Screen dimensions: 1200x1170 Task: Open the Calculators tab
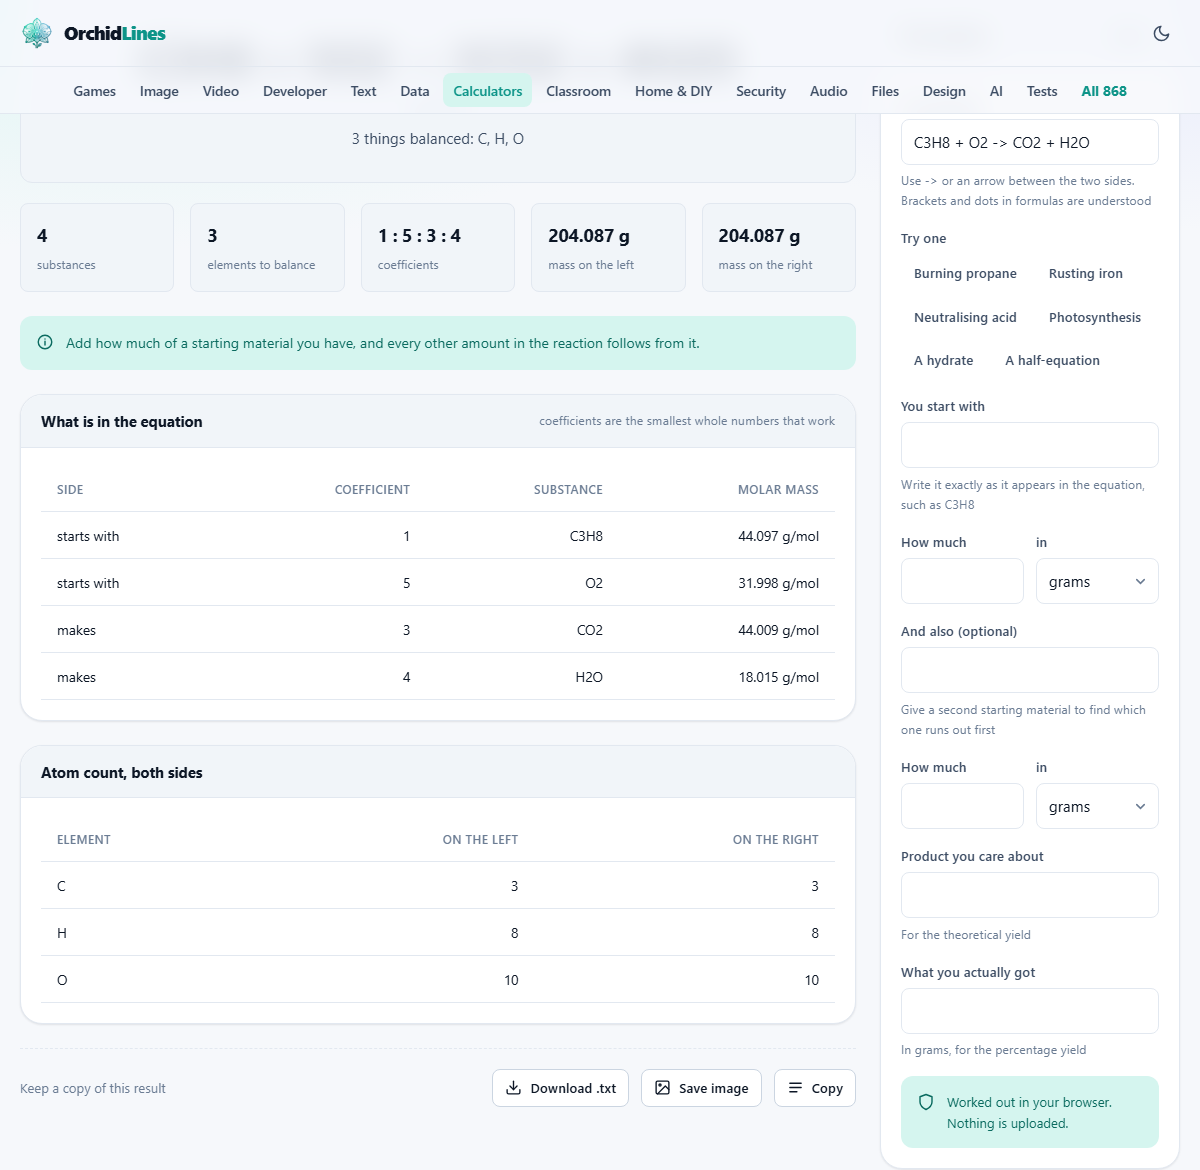(487, 91)
